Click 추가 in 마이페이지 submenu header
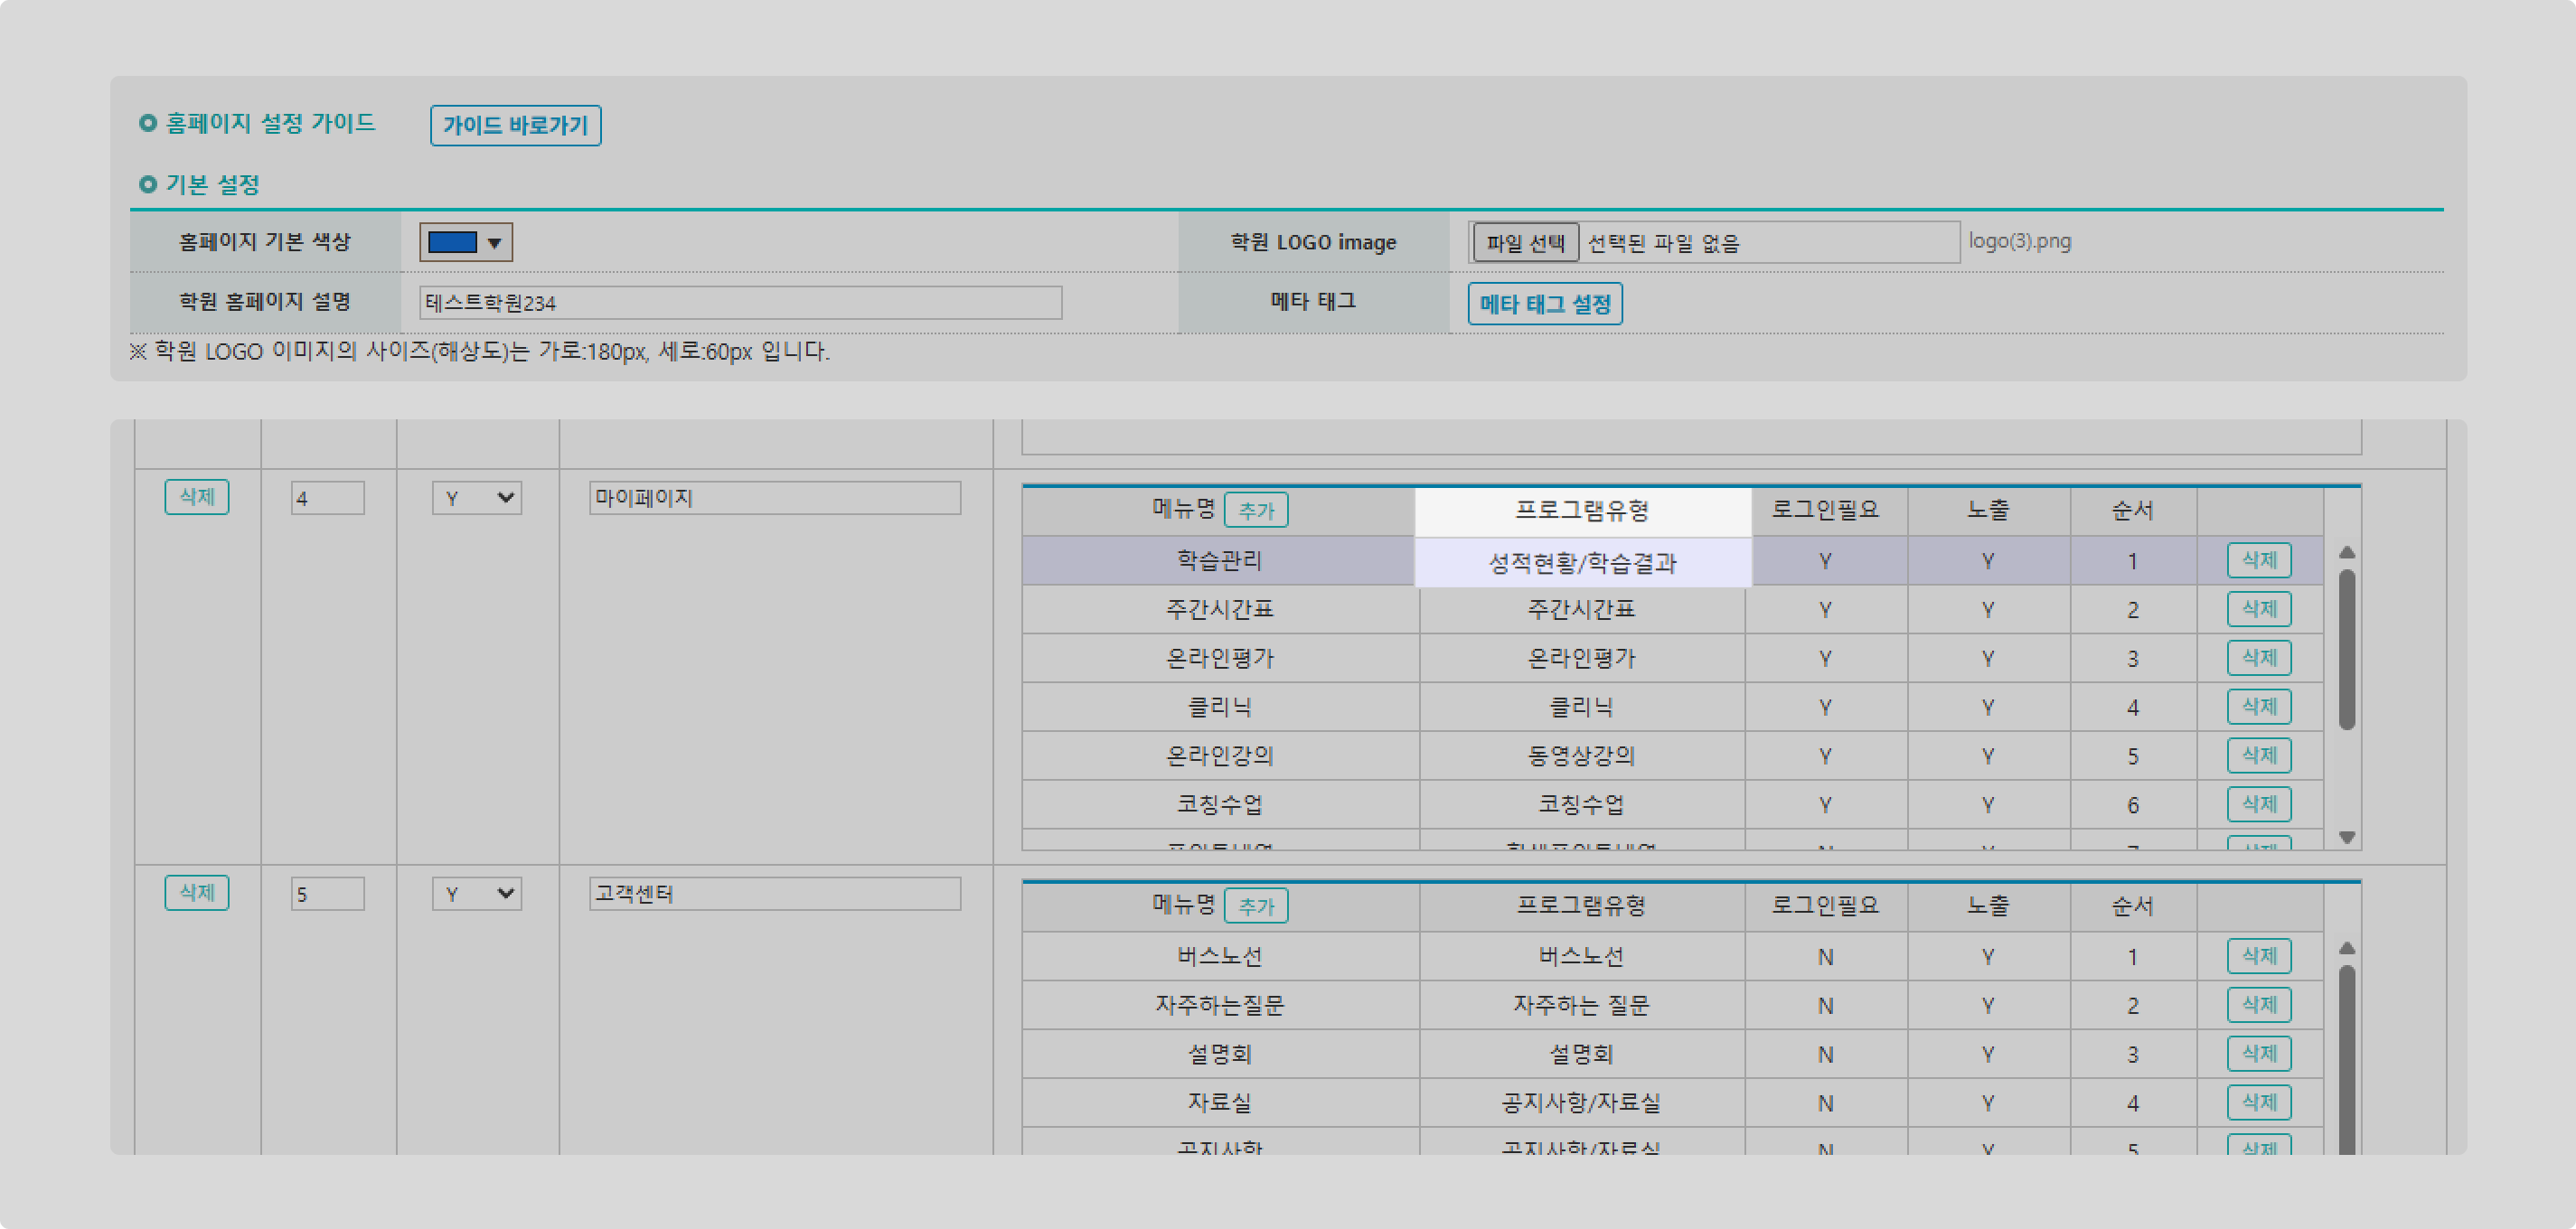2576x1229 pixels. 1256,510
